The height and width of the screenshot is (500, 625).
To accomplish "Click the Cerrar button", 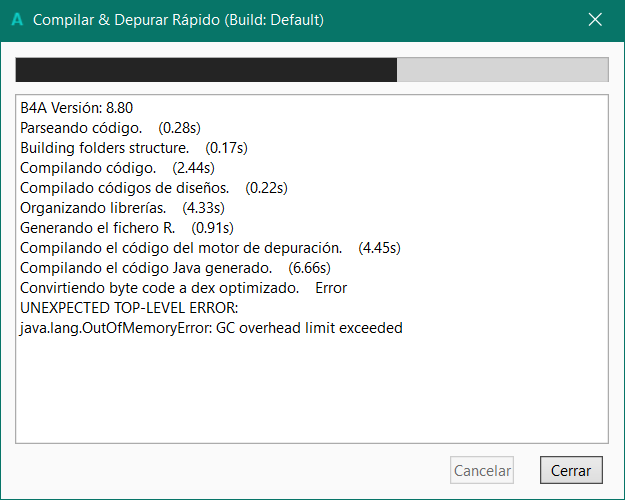I will click(571, 470).
